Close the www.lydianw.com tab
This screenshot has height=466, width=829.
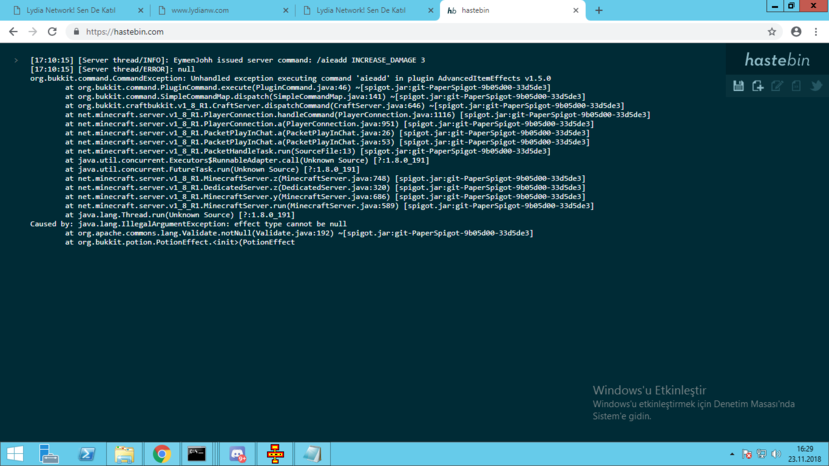point(285,11)
